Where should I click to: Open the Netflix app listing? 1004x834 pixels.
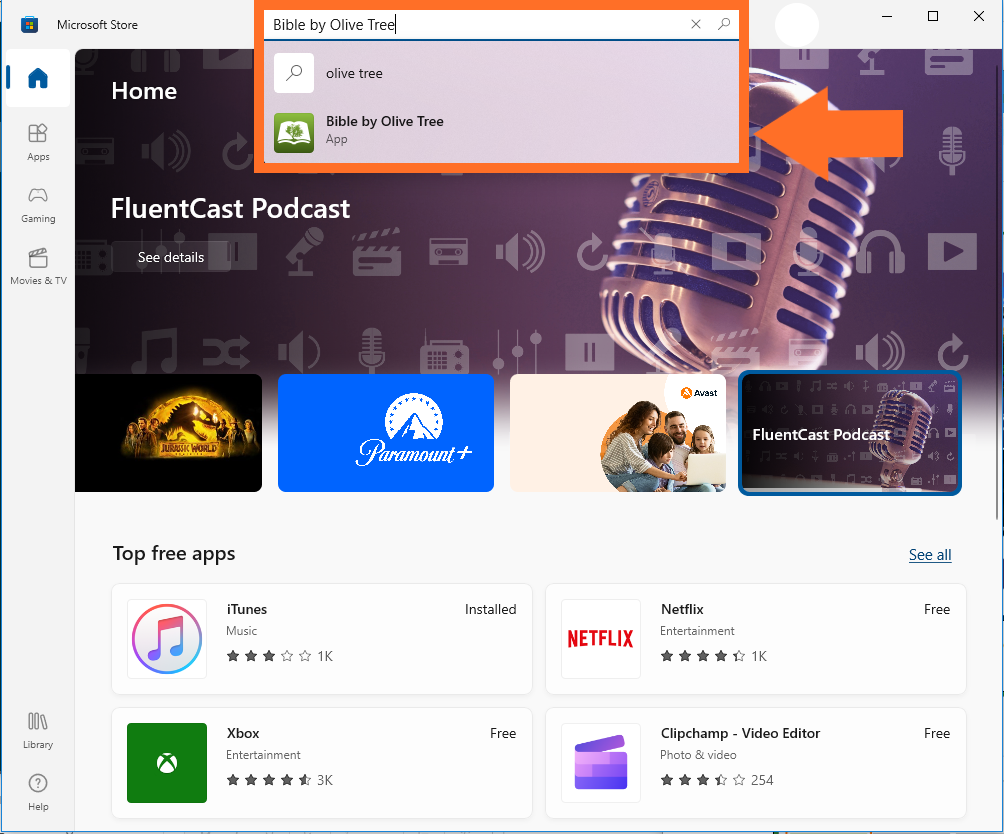pyautogui.click(x=755, y=639)
